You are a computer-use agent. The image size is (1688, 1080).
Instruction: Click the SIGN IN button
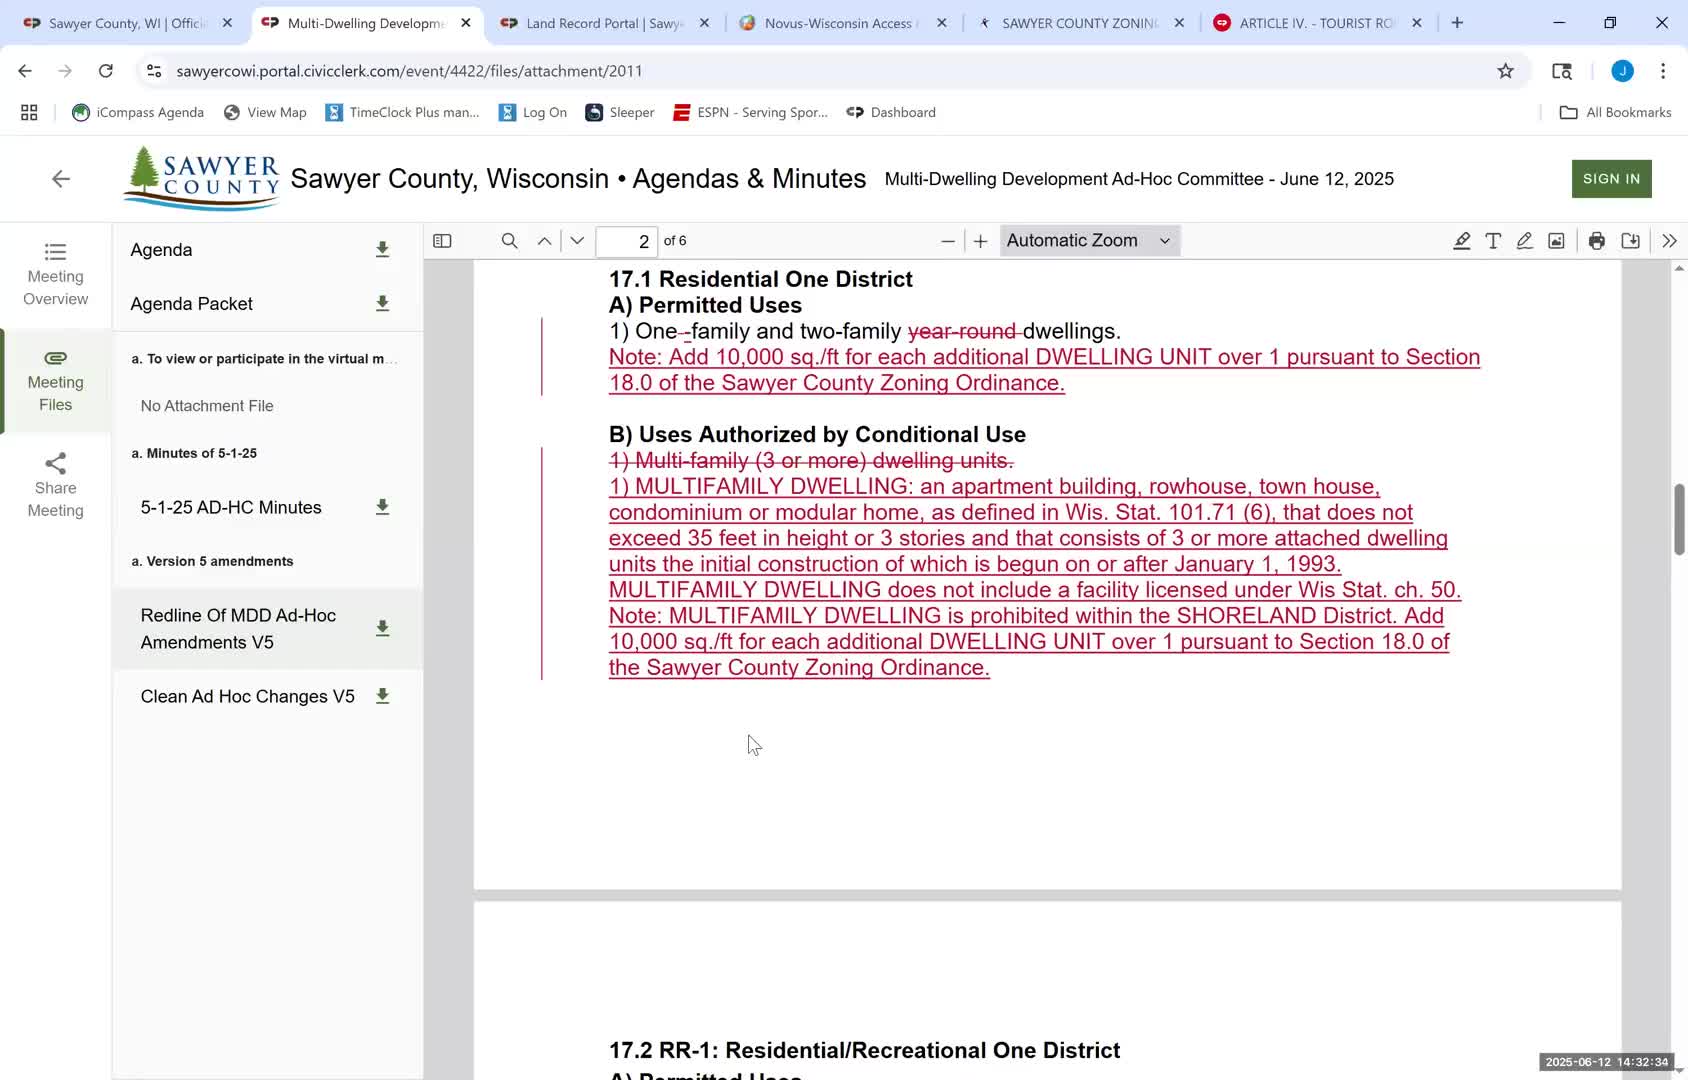pos(1611,179)
